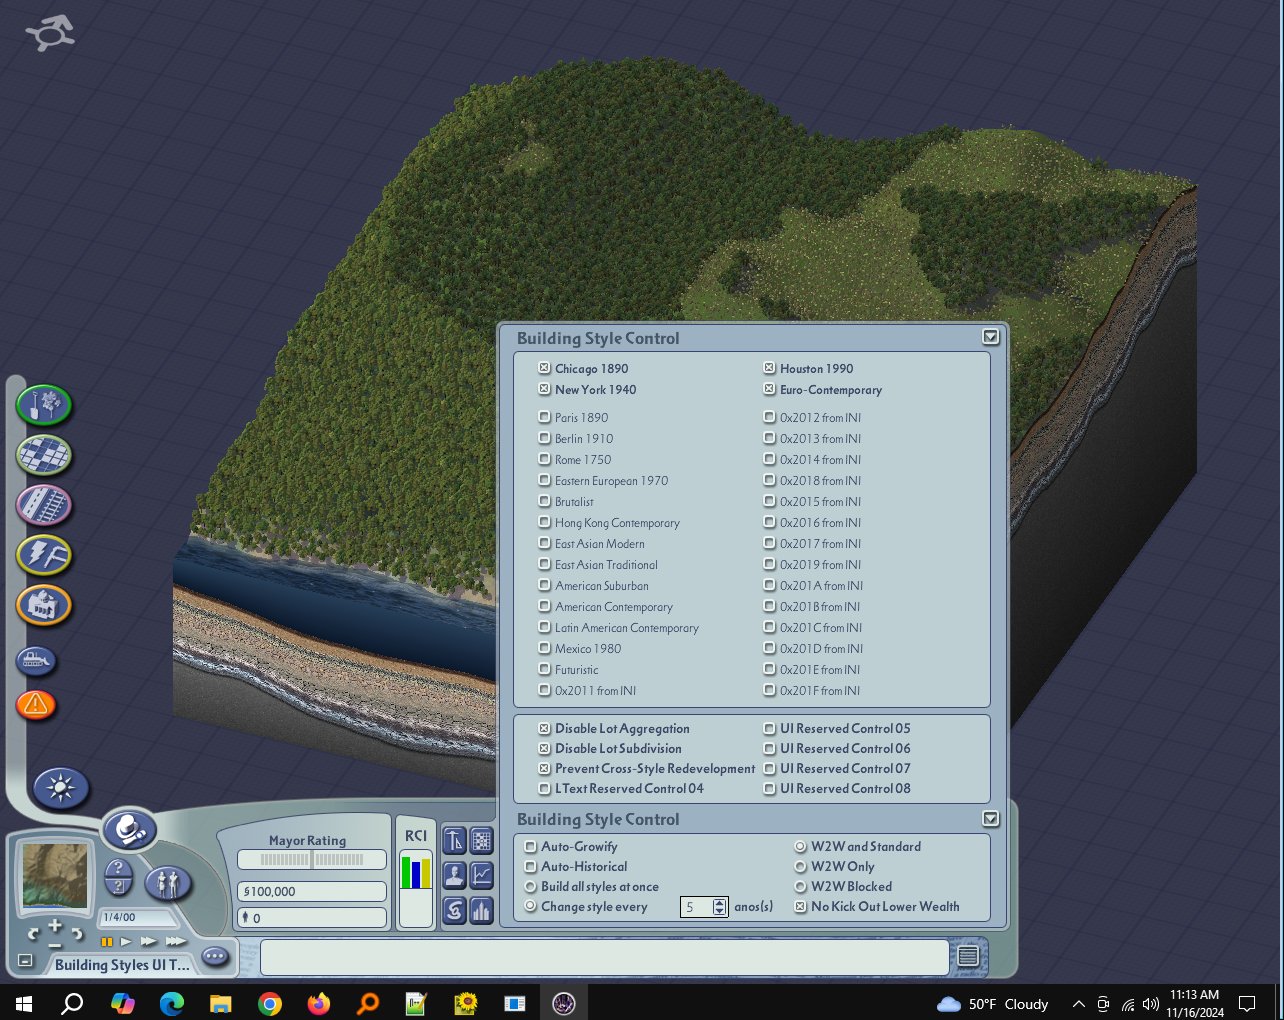Click the years value field showing 5
1284x1020 pixels.
pos(696,907)
